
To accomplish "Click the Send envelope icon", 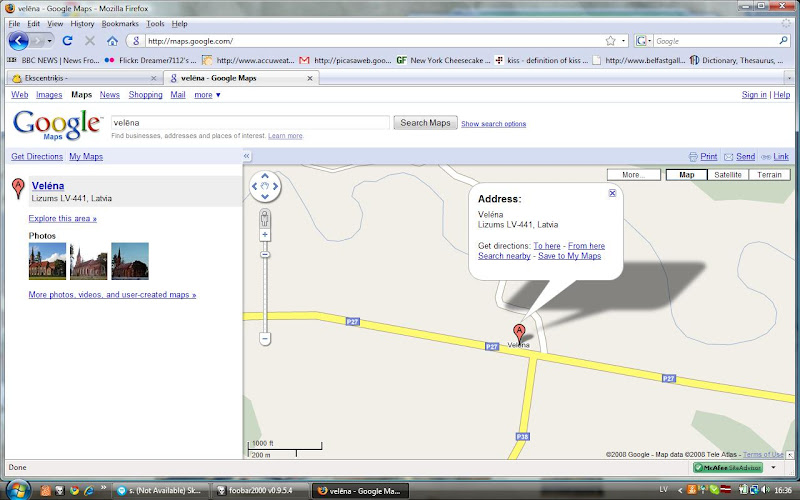I will point(729,157).
